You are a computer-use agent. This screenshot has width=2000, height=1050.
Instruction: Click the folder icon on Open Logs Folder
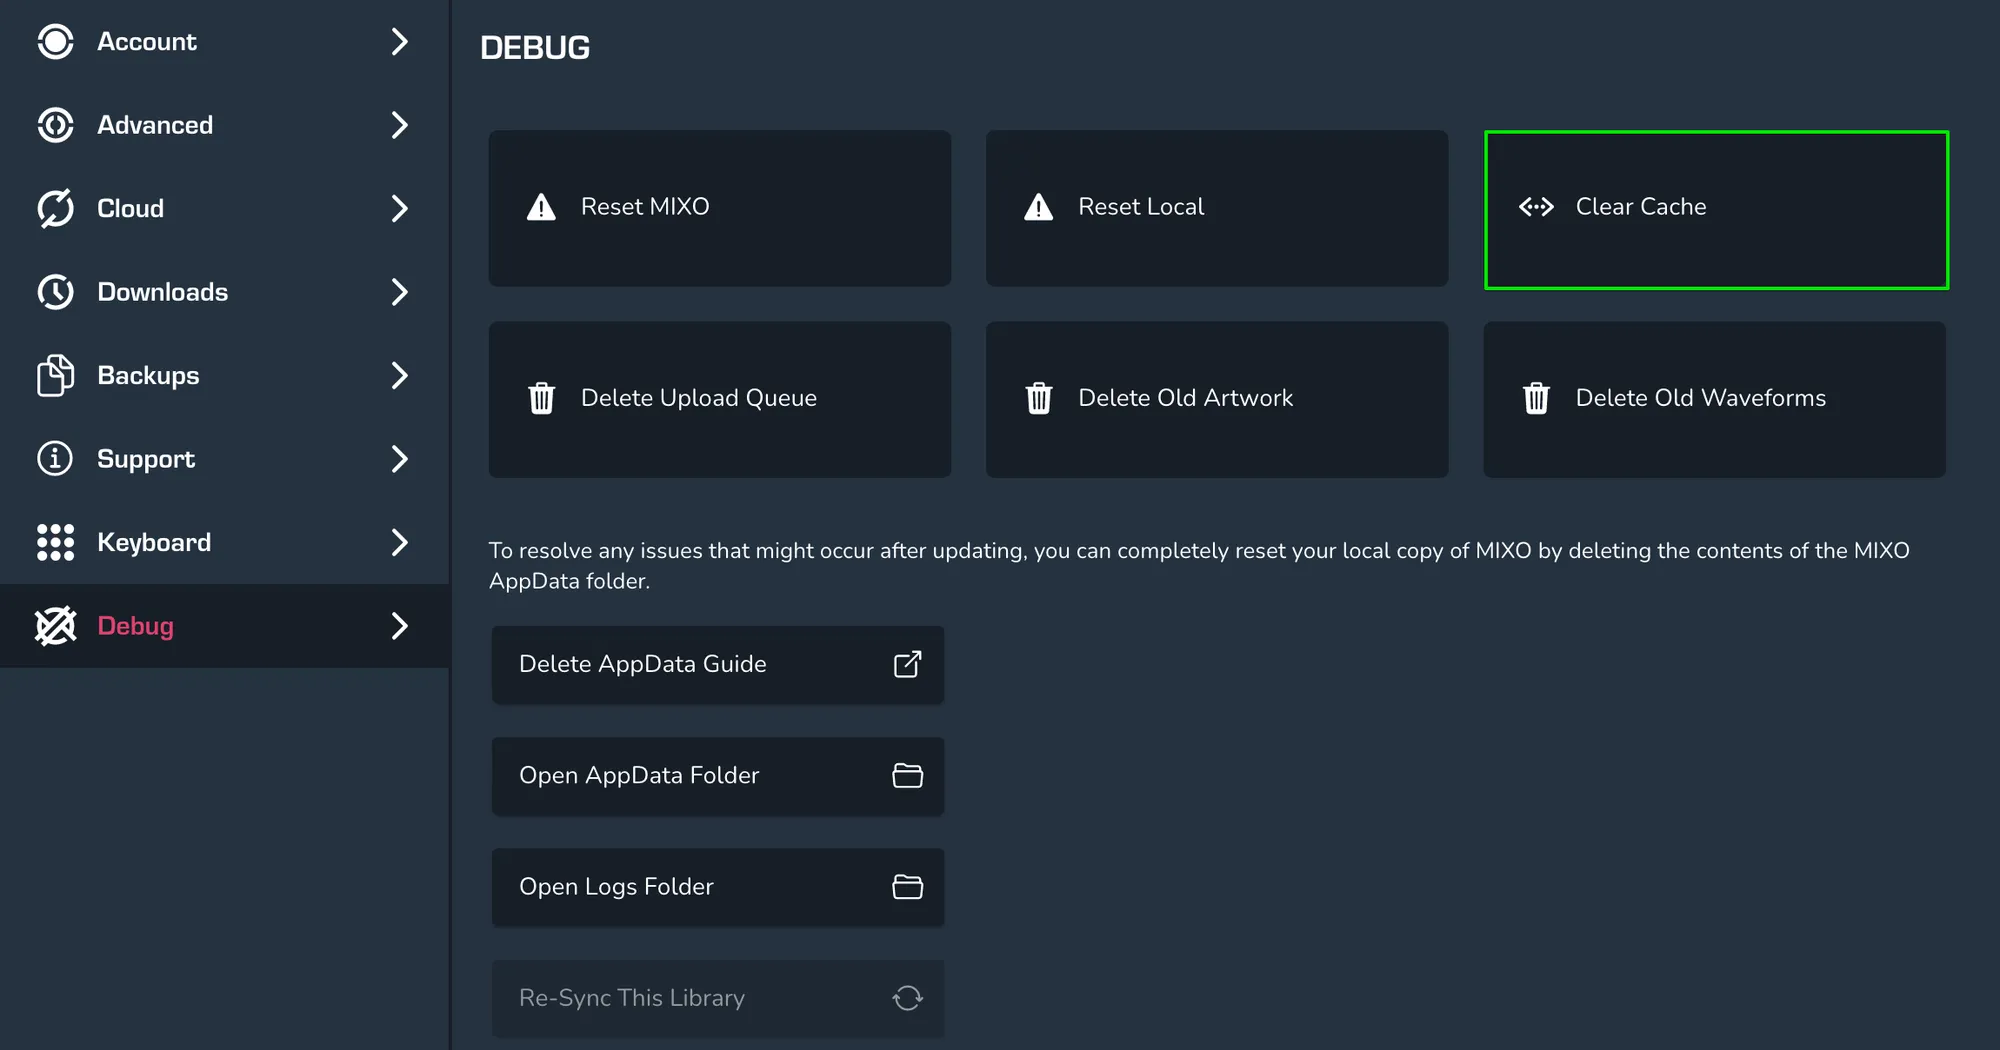tap(907, 887)
